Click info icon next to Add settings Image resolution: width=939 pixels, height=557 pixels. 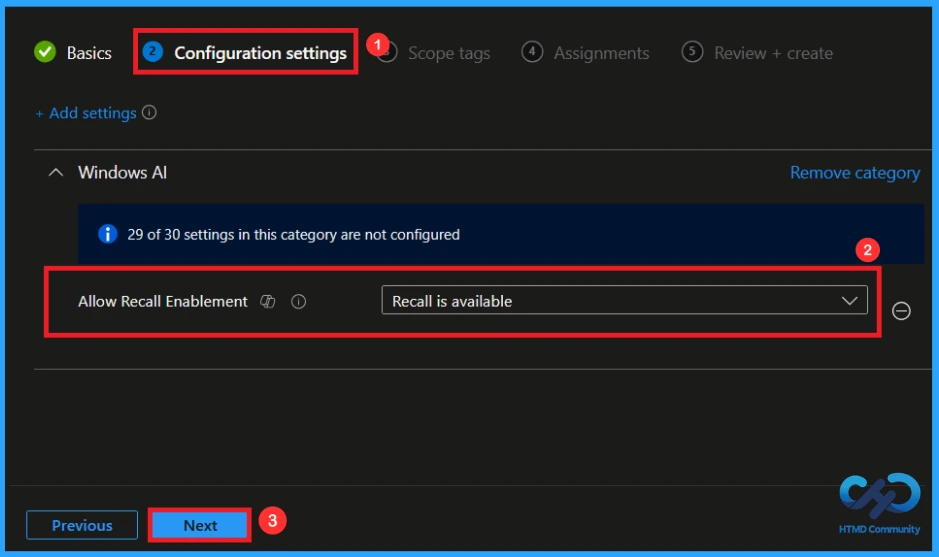click(149, 112)
